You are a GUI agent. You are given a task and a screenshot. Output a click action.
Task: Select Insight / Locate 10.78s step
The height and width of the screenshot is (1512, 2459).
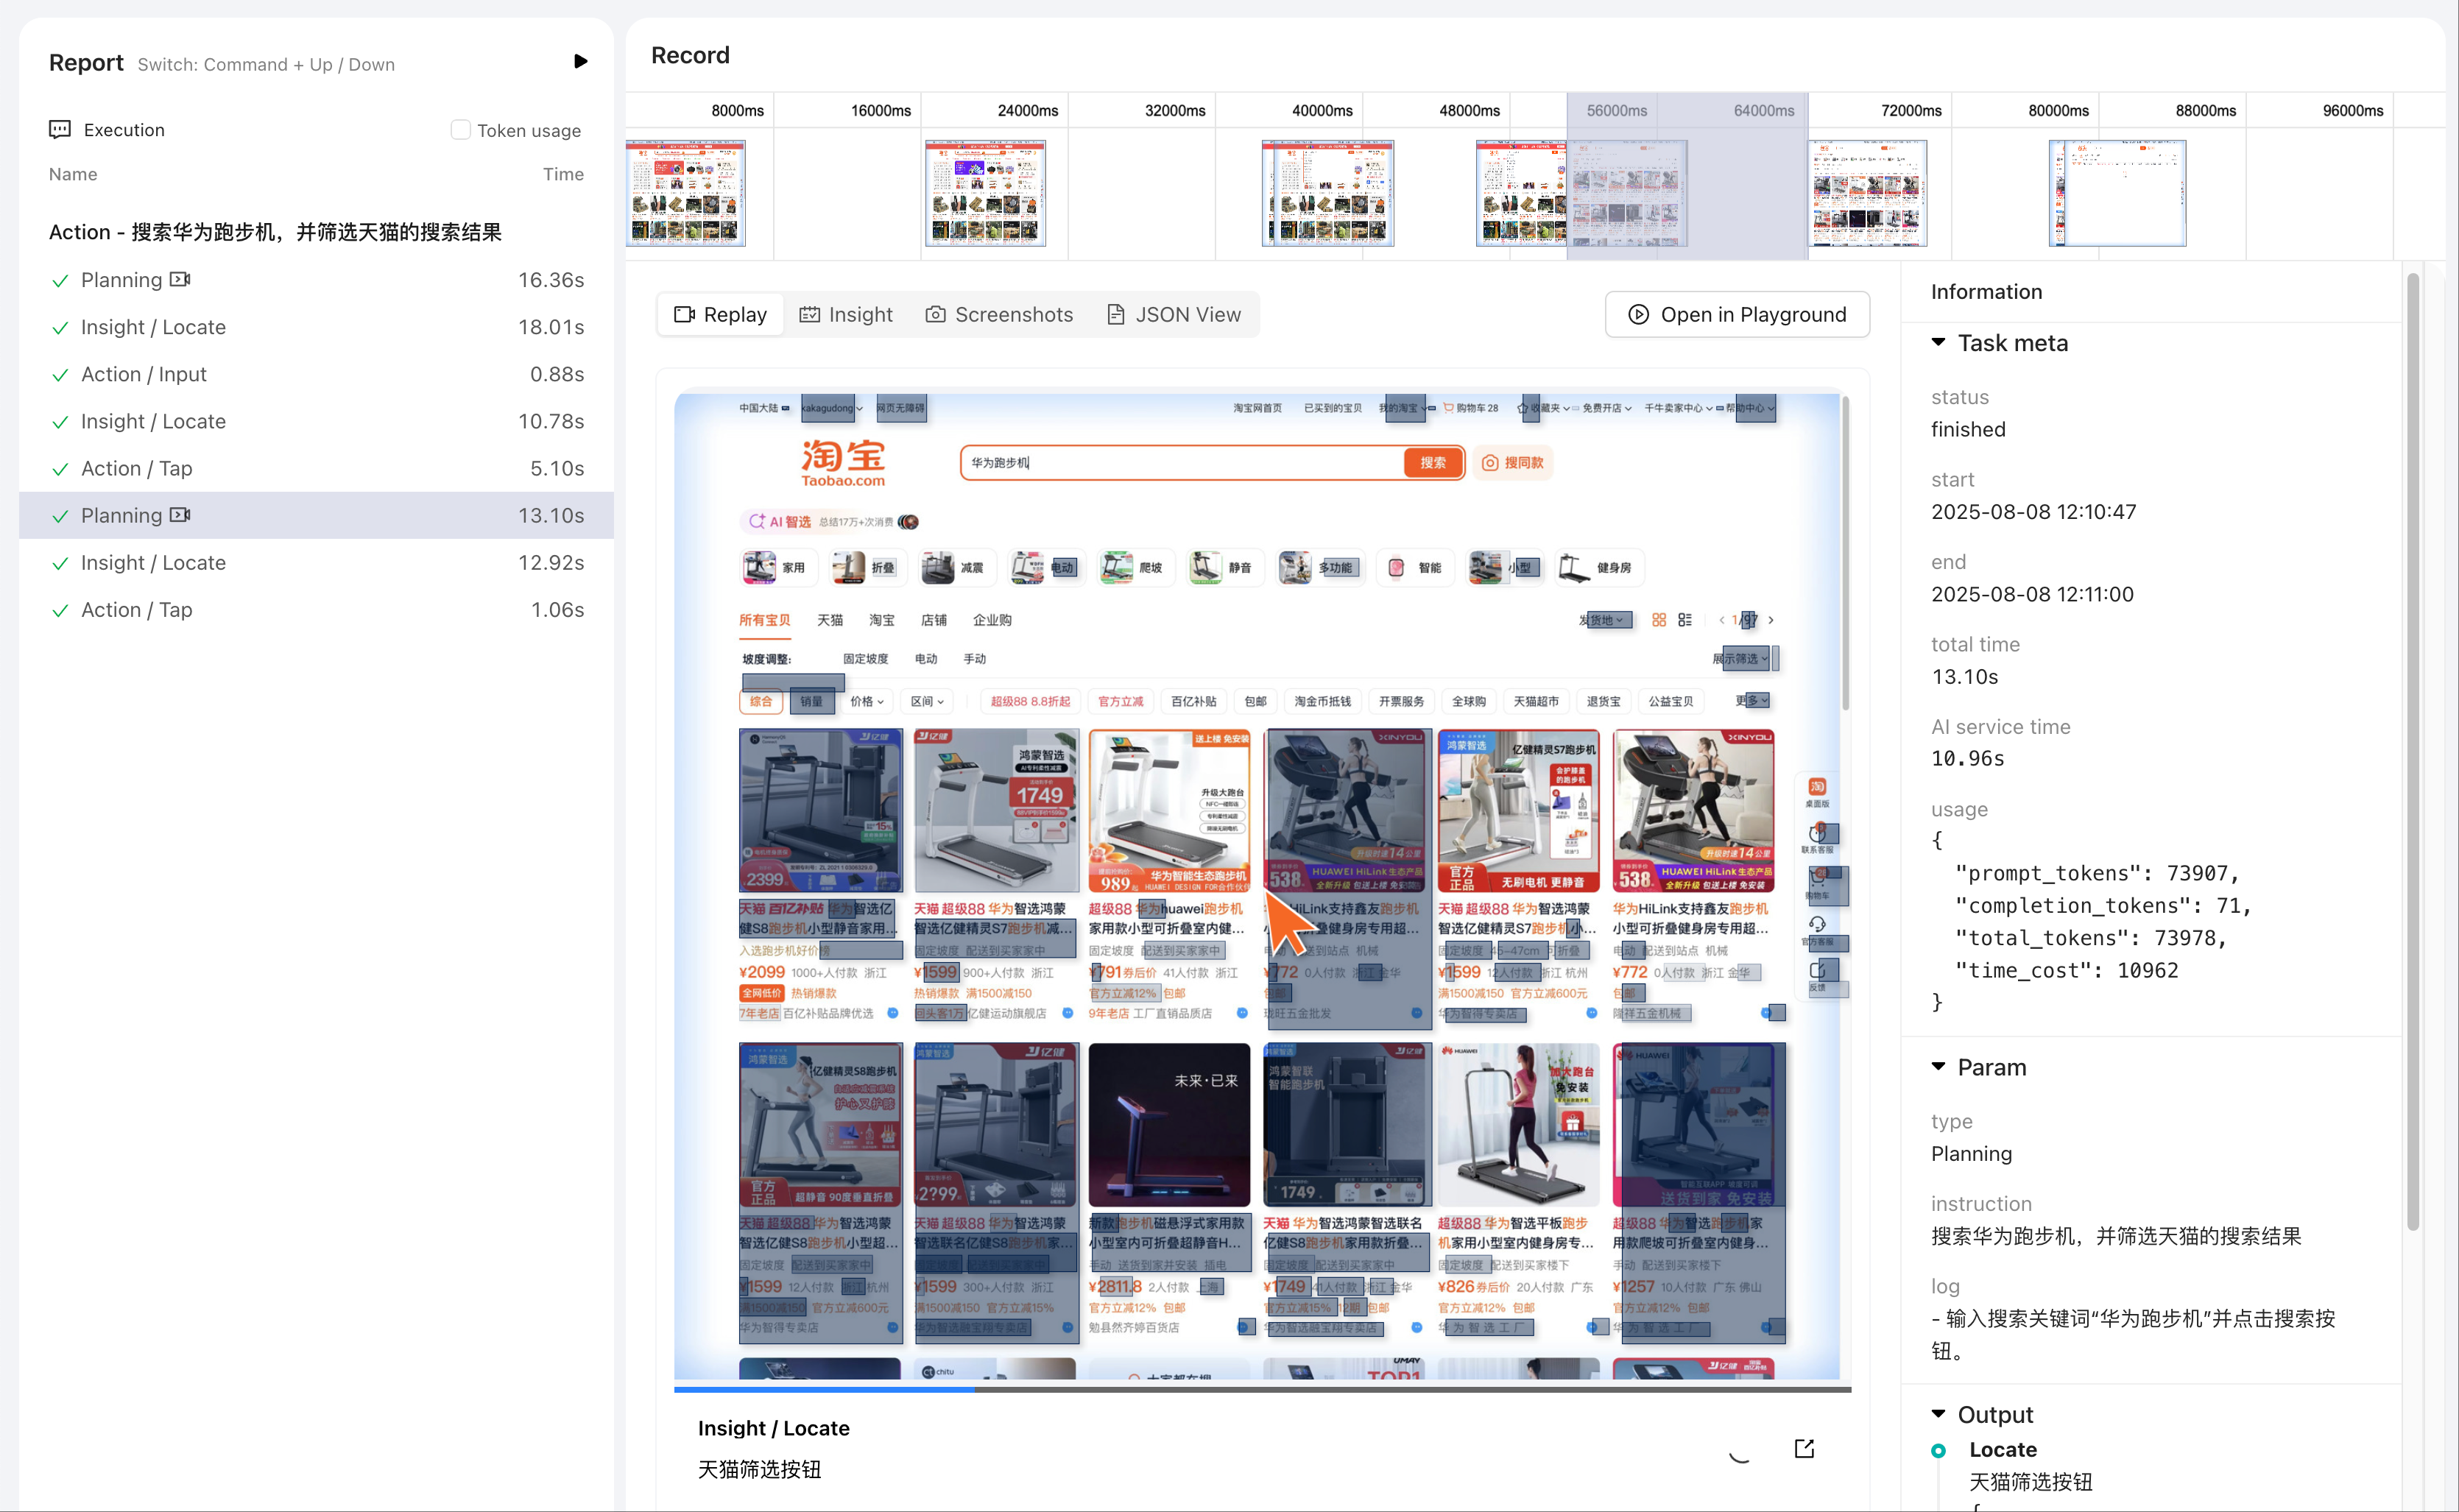click(x=316, y=421)
